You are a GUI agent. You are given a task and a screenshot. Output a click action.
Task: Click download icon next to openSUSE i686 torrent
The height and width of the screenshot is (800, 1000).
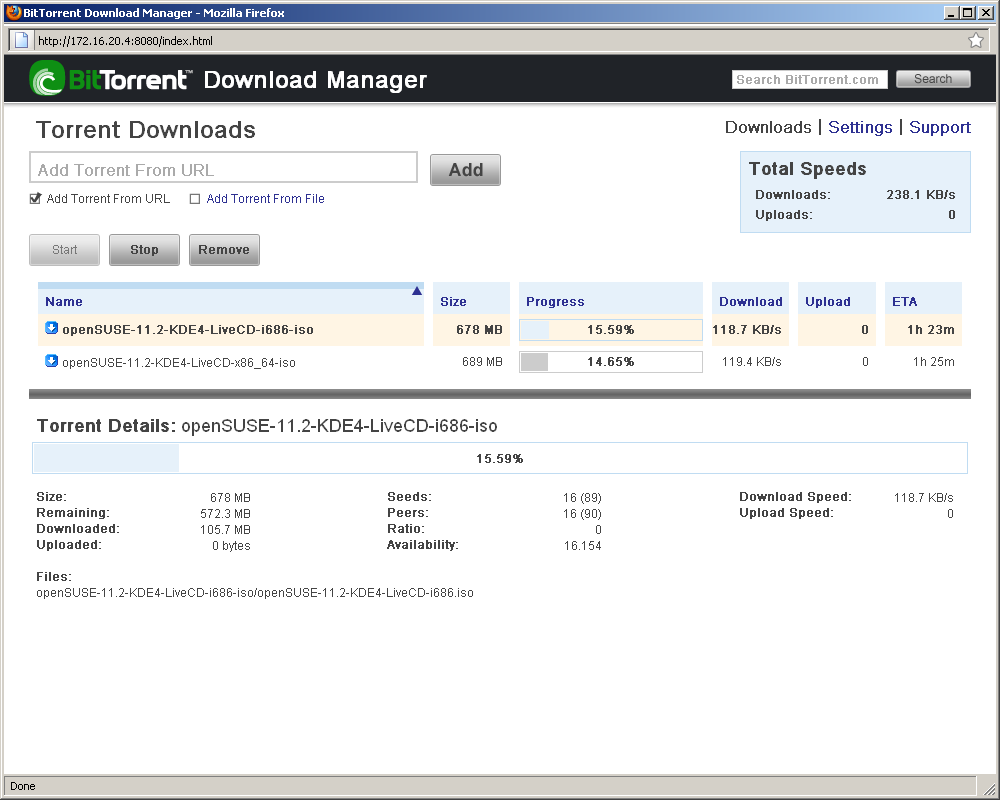pyautogui.click(x=52, y=328)
